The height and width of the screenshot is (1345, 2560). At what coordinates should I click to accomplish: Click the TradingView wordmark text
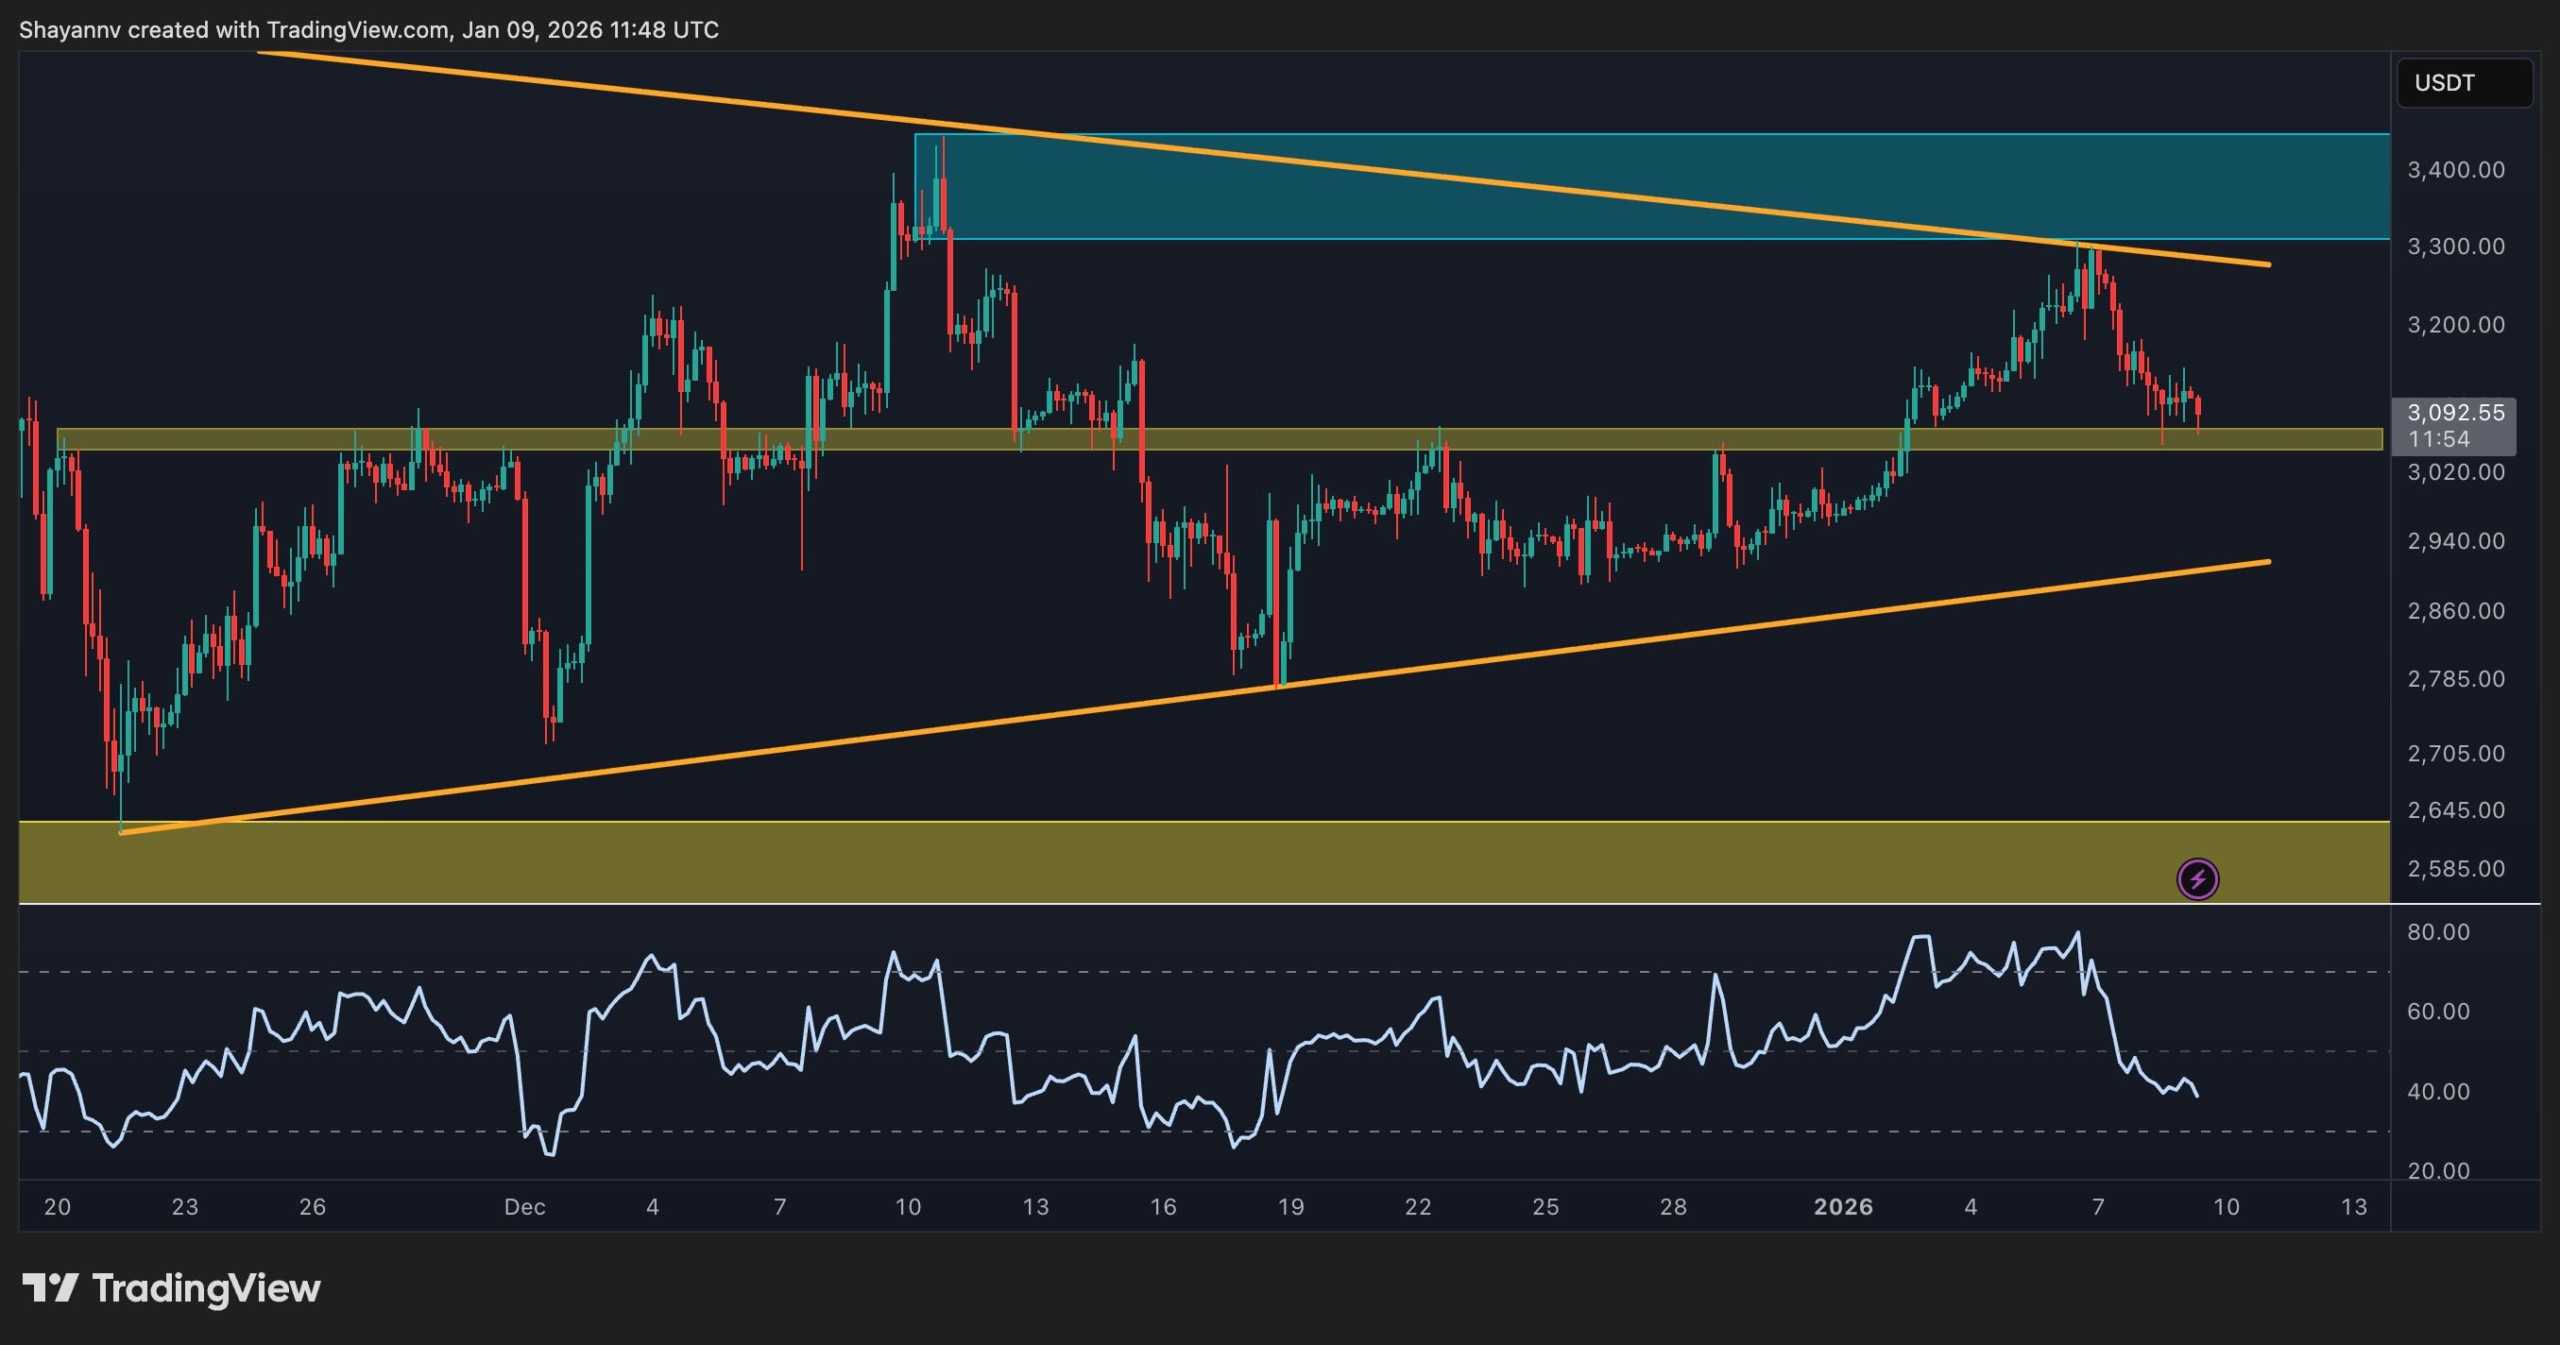pos(206,1288)
